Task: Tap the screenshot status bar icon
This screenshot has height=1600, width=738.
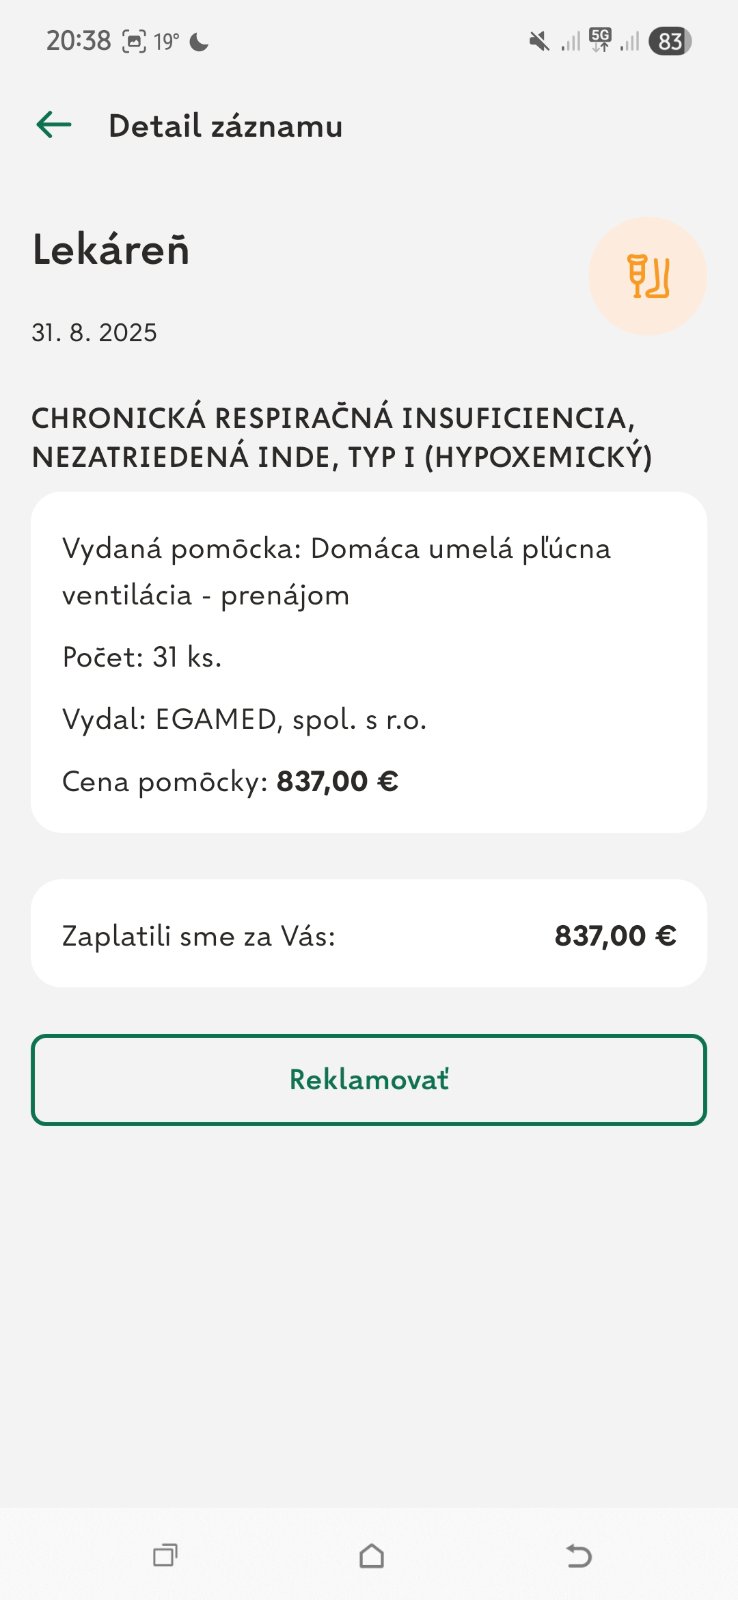Action: point(133,41)
